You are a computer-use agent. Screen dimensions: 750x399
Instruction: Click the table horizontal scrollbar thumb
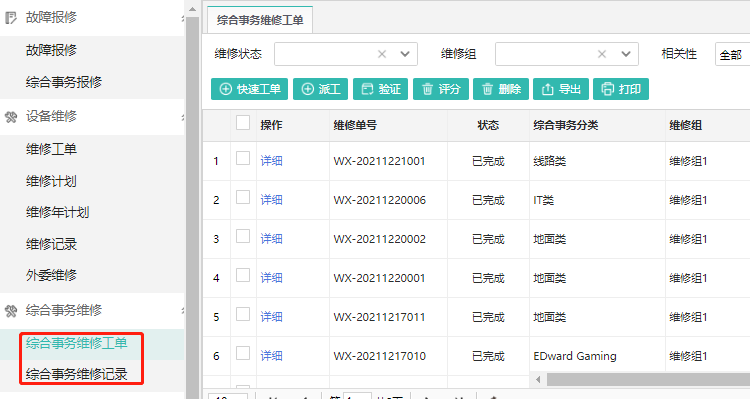click(x=648, y=379)
